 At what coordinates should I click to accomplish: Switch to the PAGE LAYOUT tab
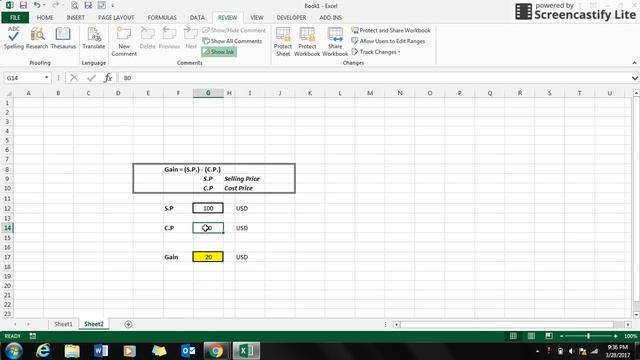[116, 18]
